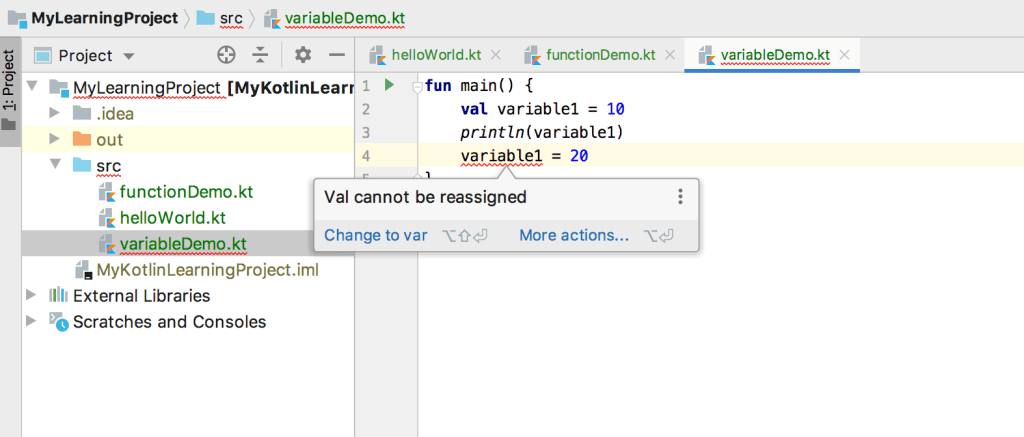The height and width of the screenshot is (437, 1024).
Task: Expand the .idea folder
Action: pyautogui.click(x=54, y=114)
